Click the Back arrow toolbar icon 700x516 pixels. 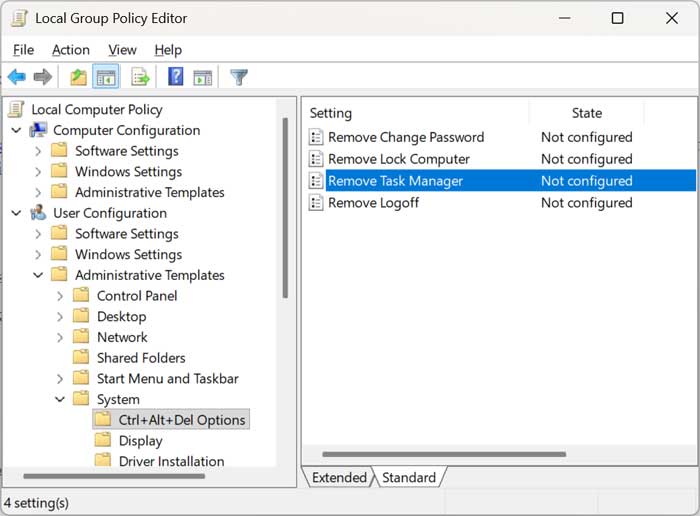tap(17, 77)
